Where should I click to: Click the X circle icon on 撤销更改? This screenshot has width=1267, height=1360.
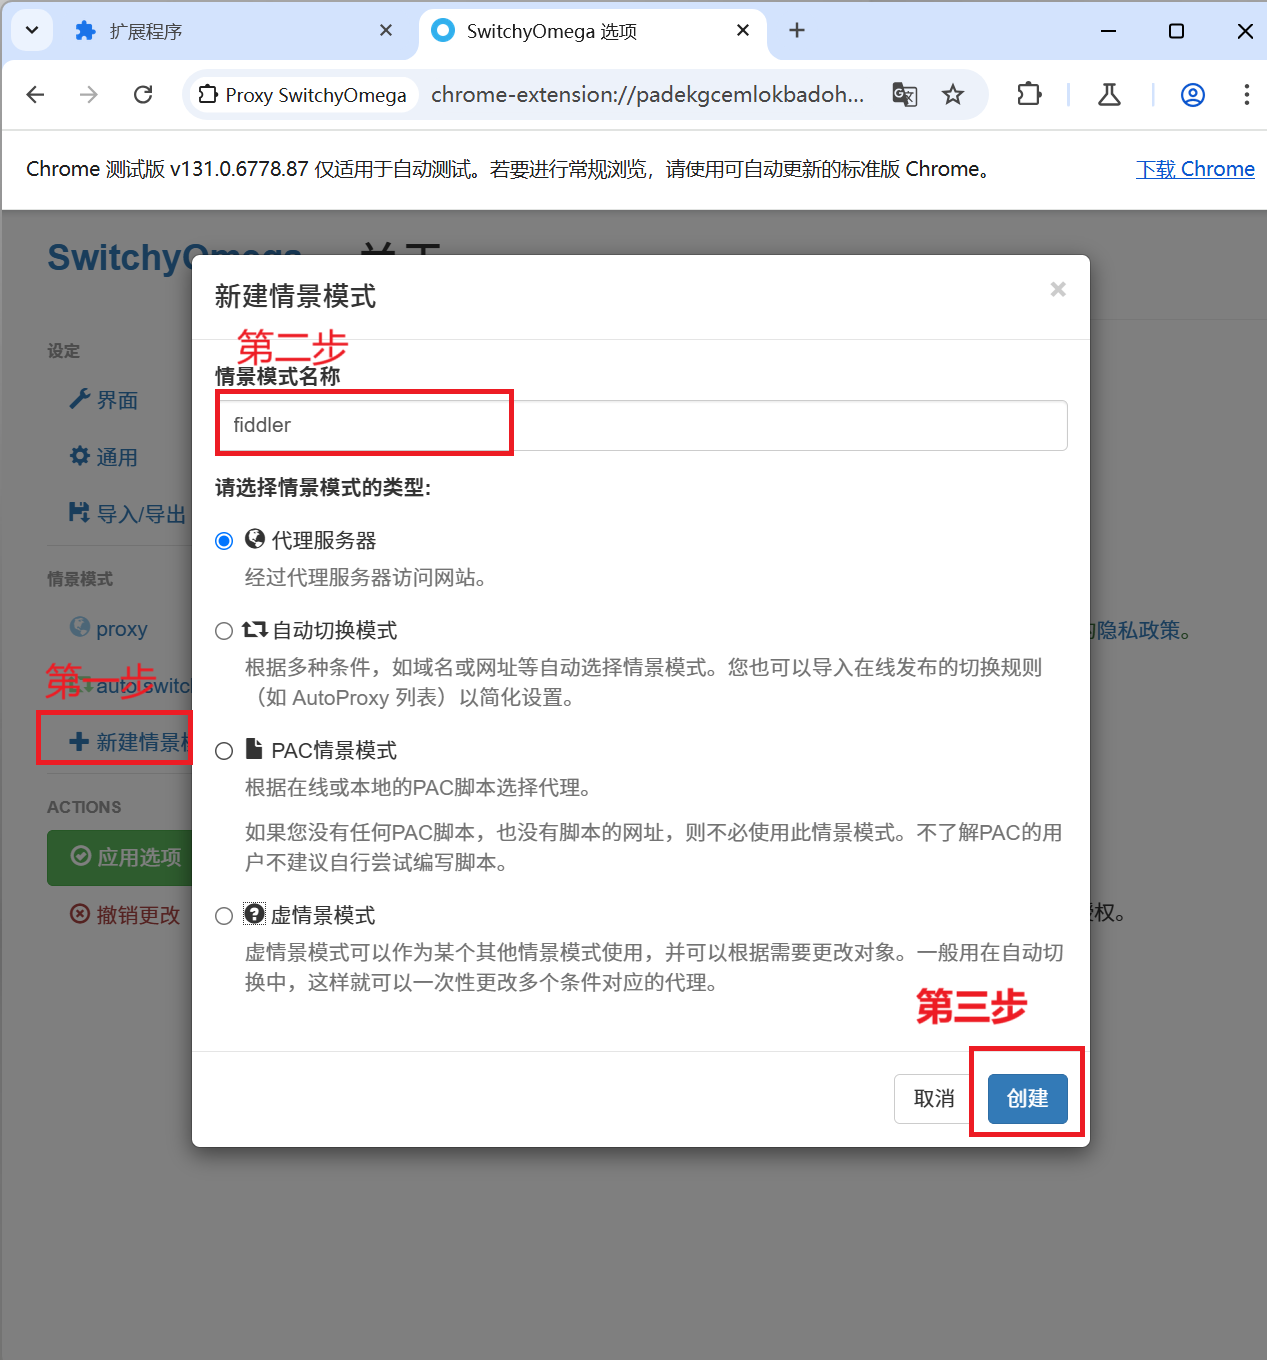pyautogui.click(x=80, y=914)
